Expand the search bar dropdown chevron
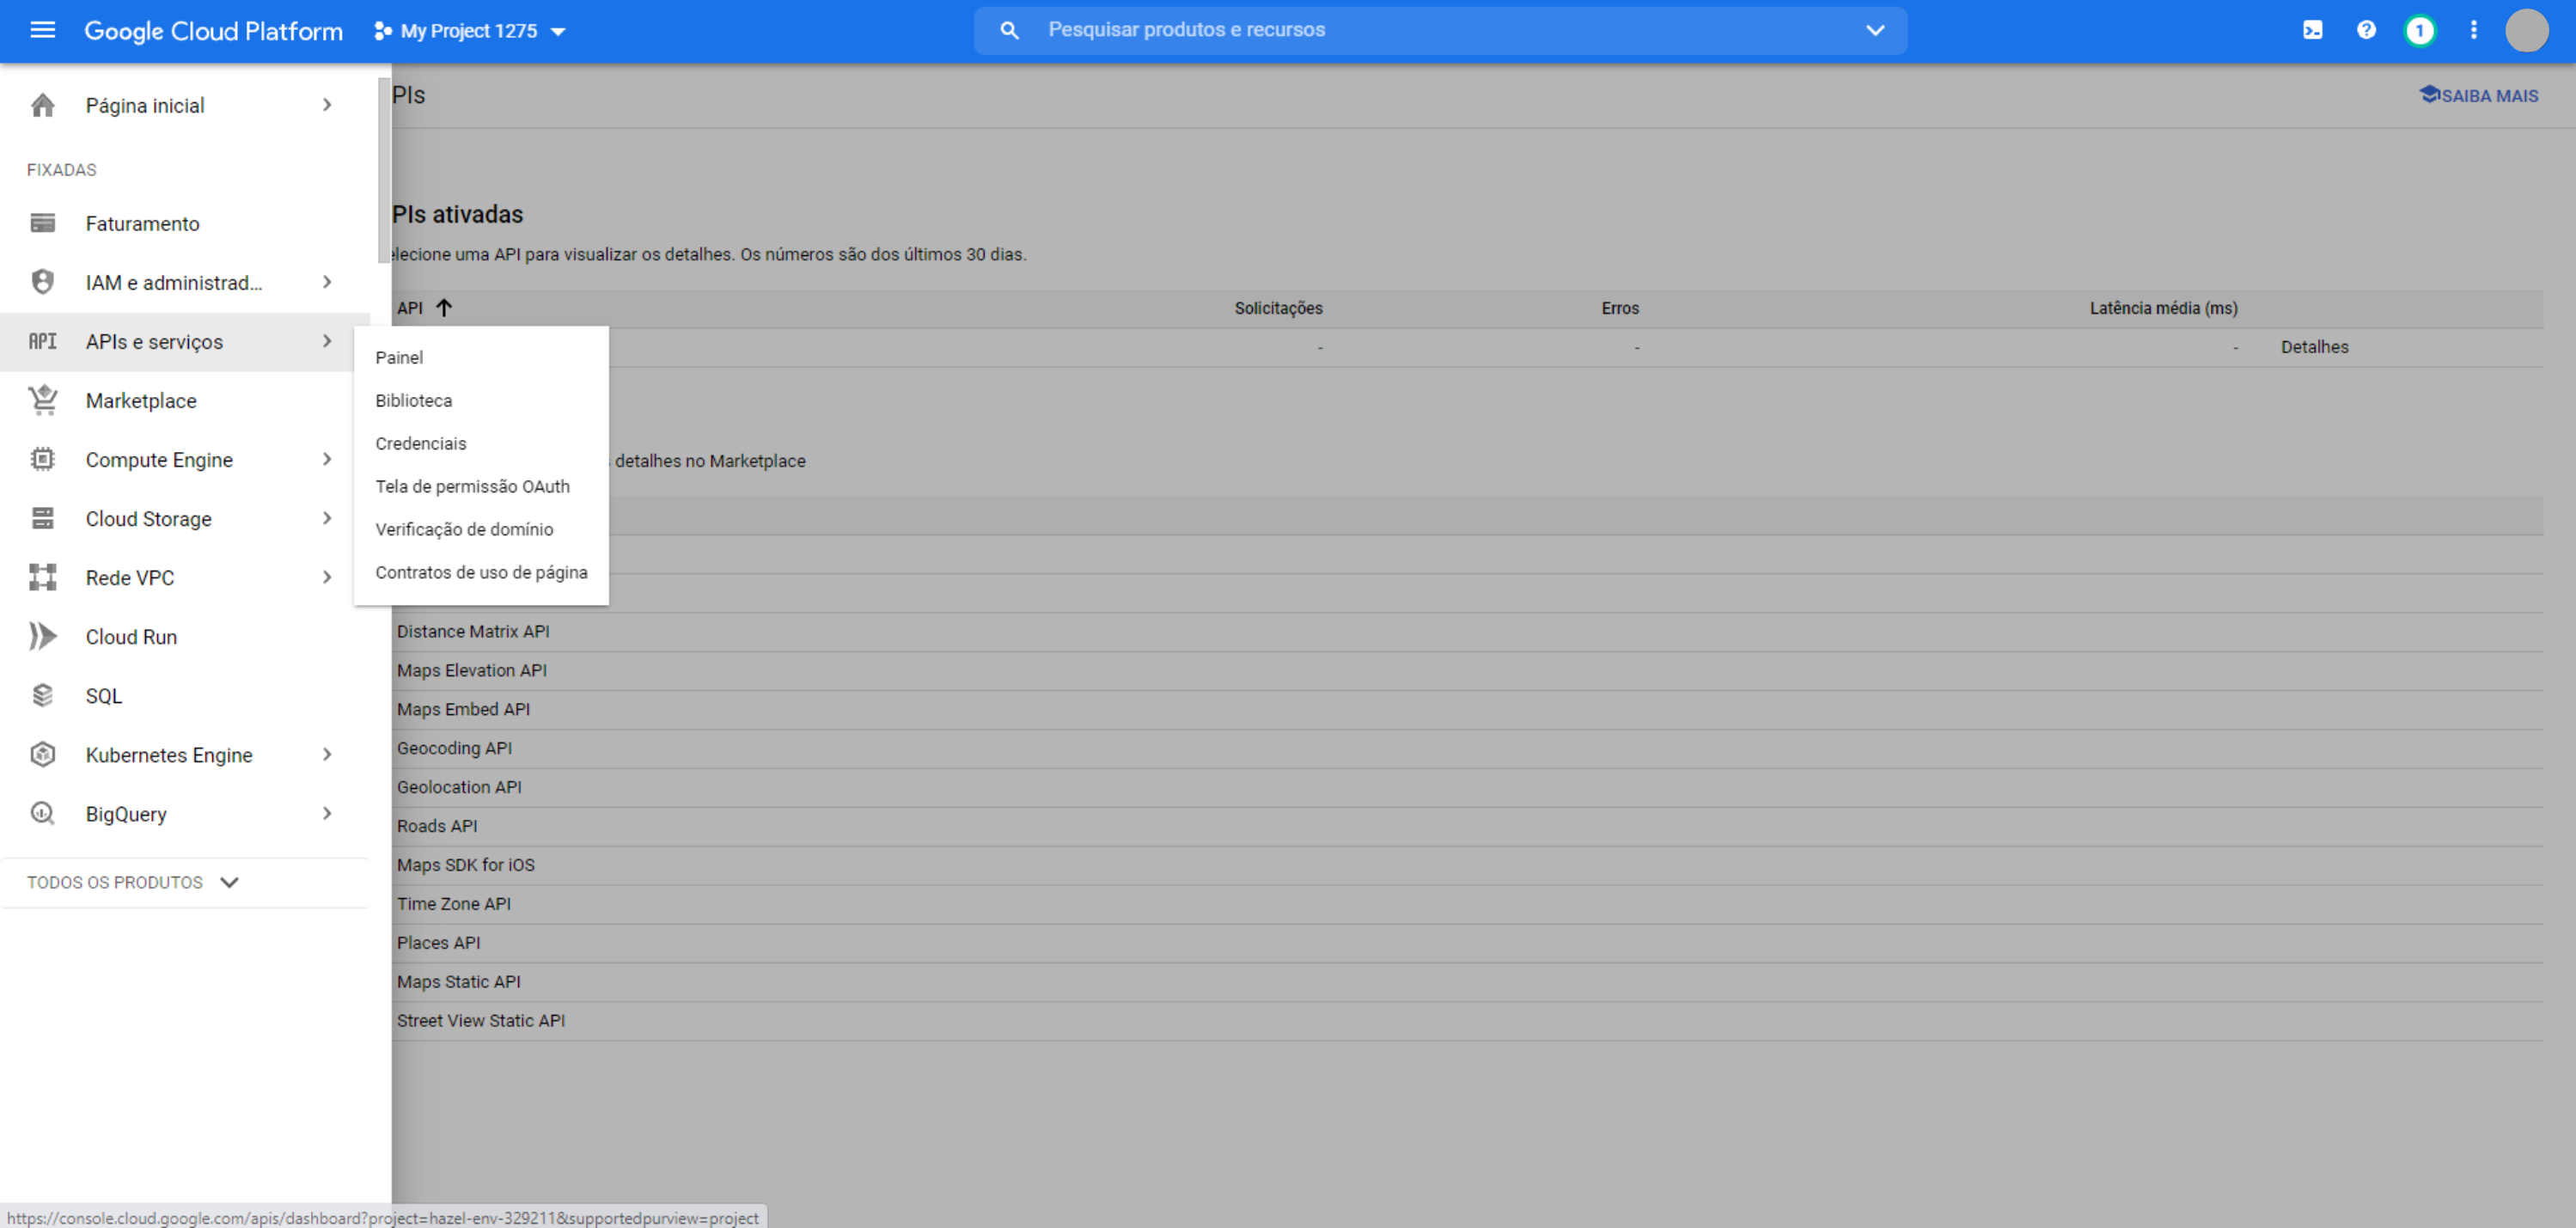2576x1228 pixels. 1875,30
